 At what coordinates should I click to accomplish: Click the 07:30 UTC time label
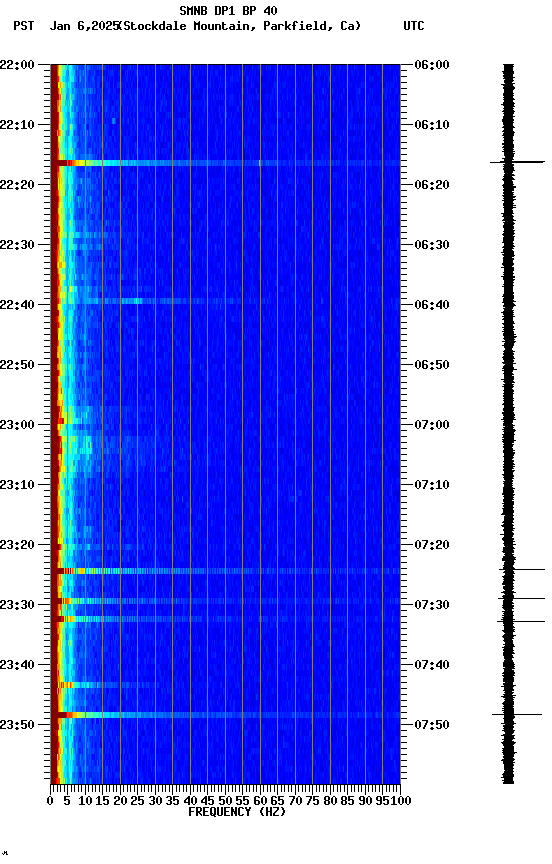[431, 605]
